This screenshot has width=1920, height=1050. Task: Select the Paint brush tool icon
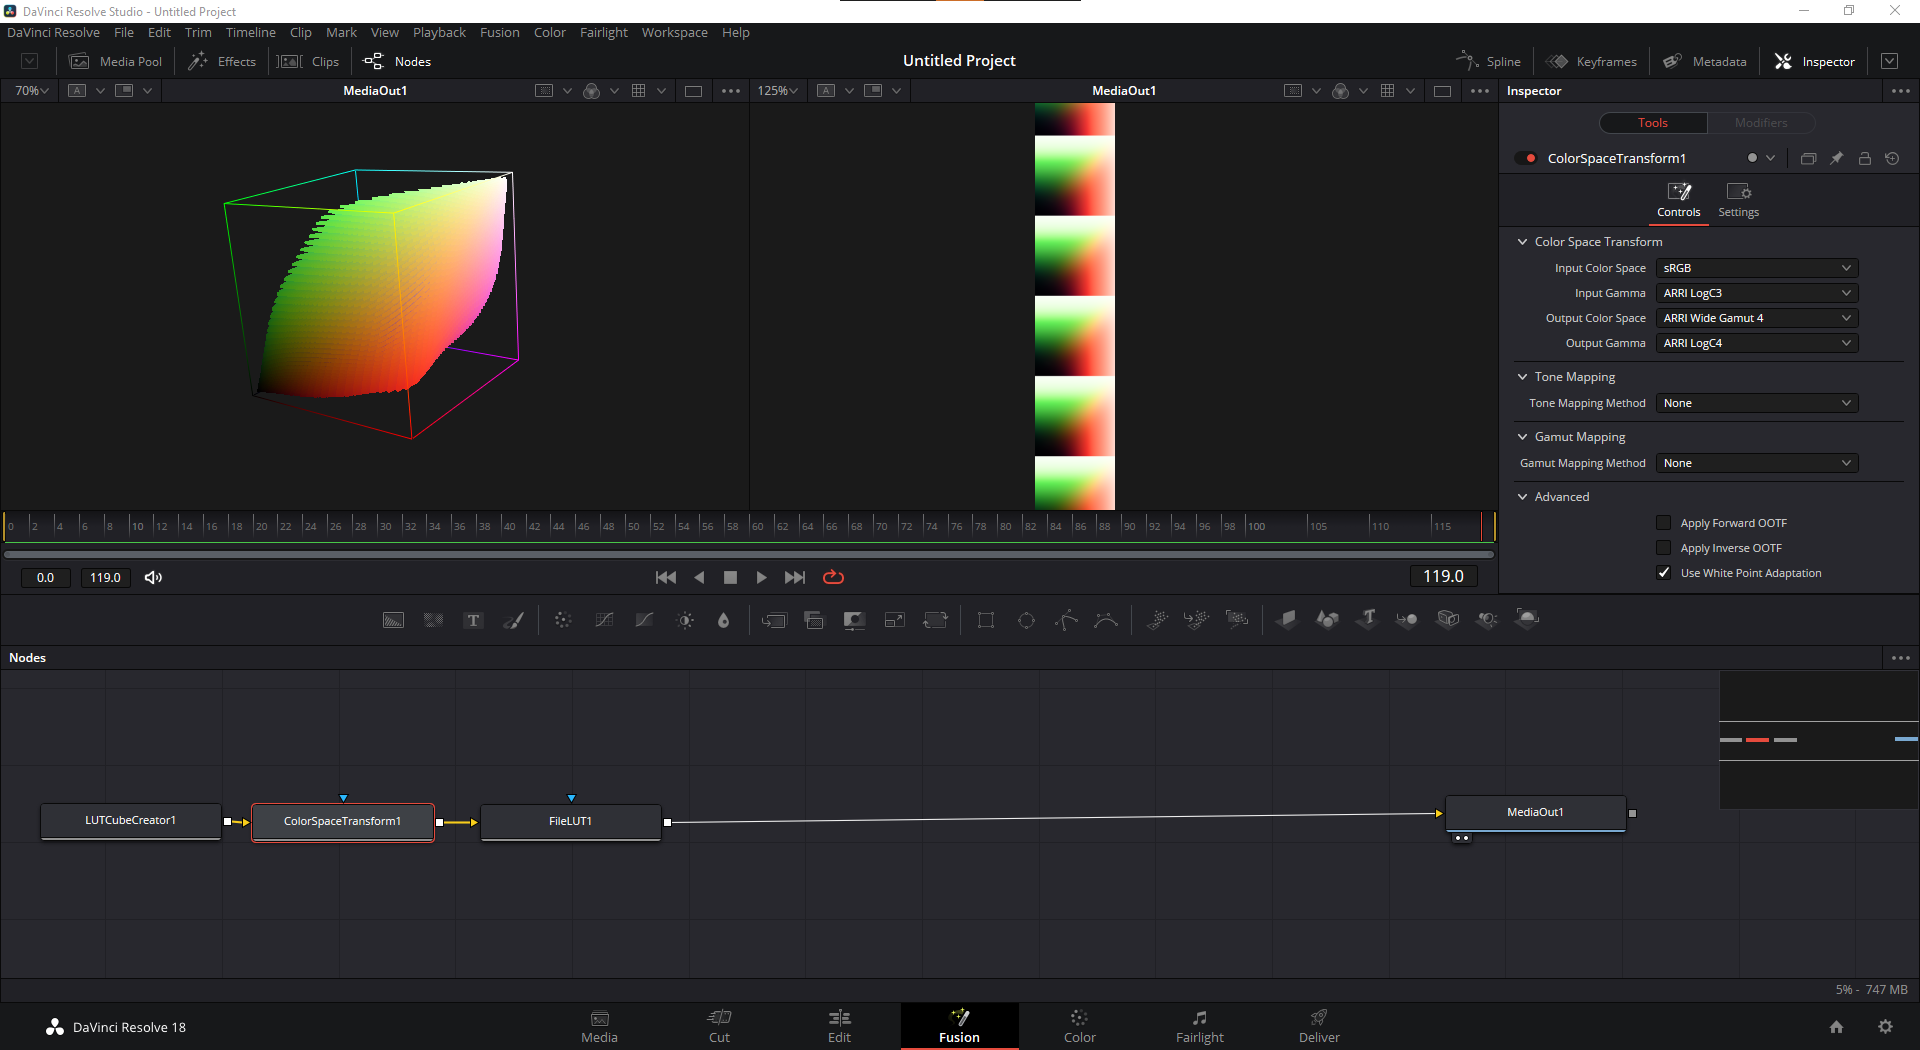click(x=513, y=621)
